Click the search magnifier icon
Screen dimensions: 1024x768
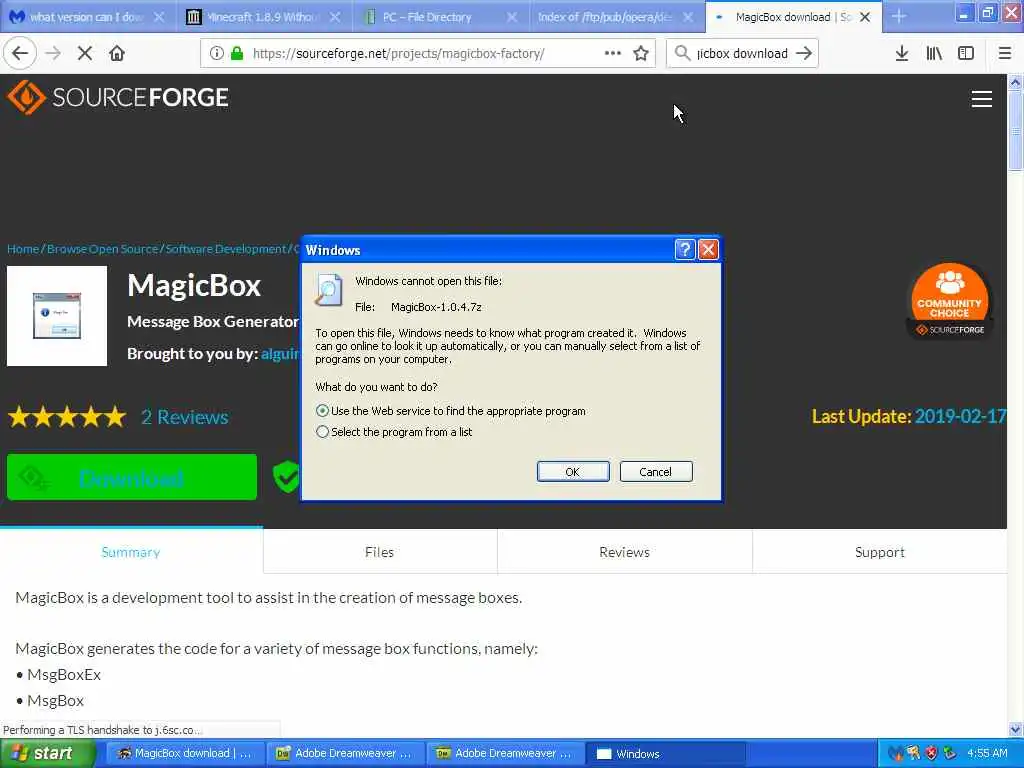pyautogui.click(x=682, y=54)
